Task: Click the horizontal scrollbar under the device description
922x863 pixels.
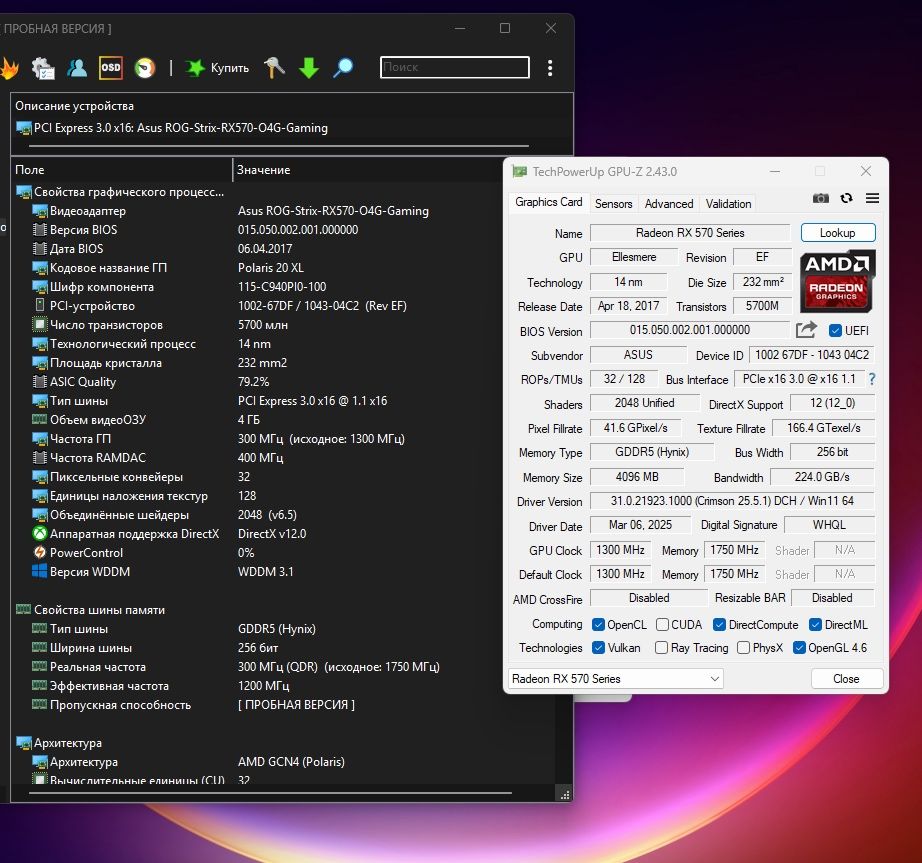Action: (x=279, y=145)
